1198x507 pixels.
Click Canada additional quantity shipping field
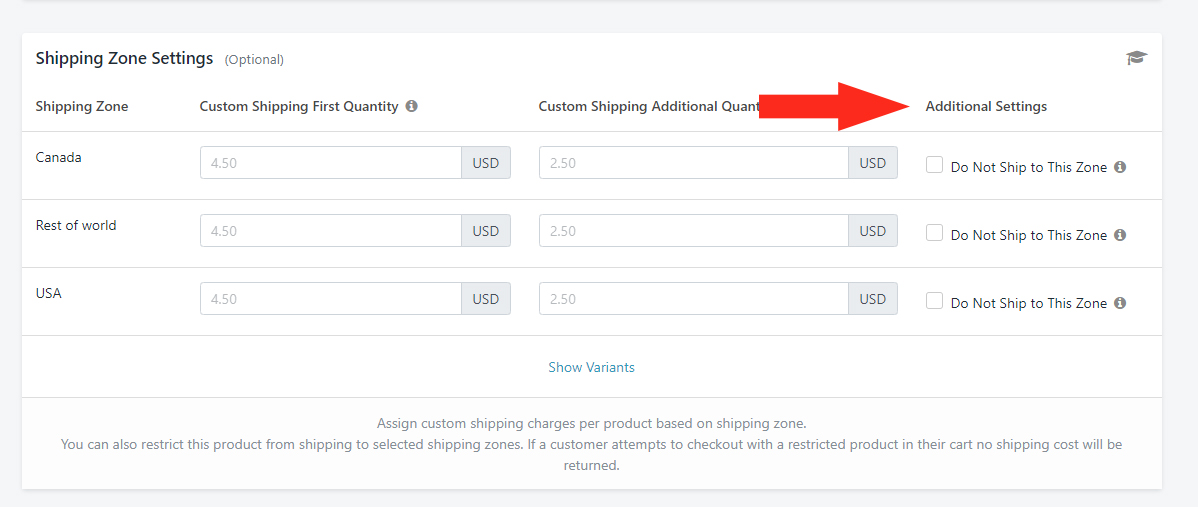pos(694,163)
